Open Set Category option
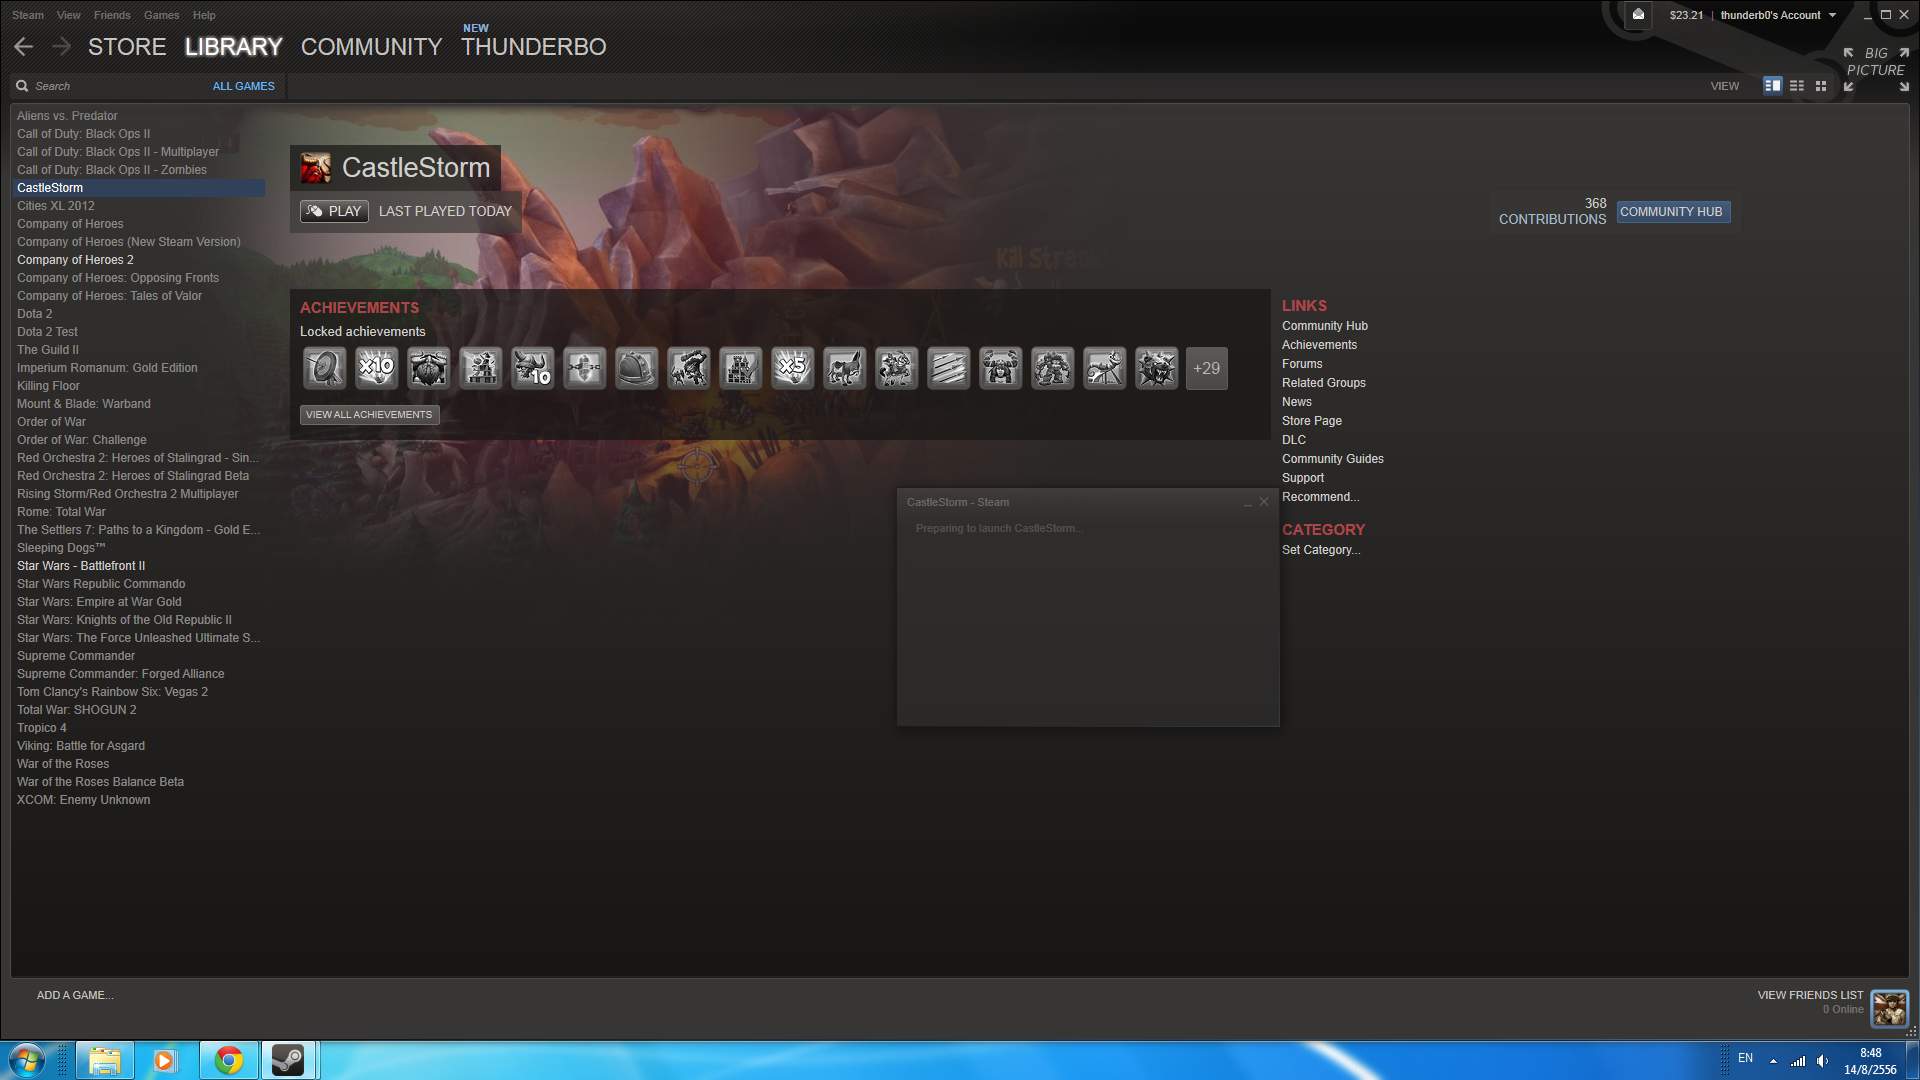 pyautogui.click(x=1320, y=550)
